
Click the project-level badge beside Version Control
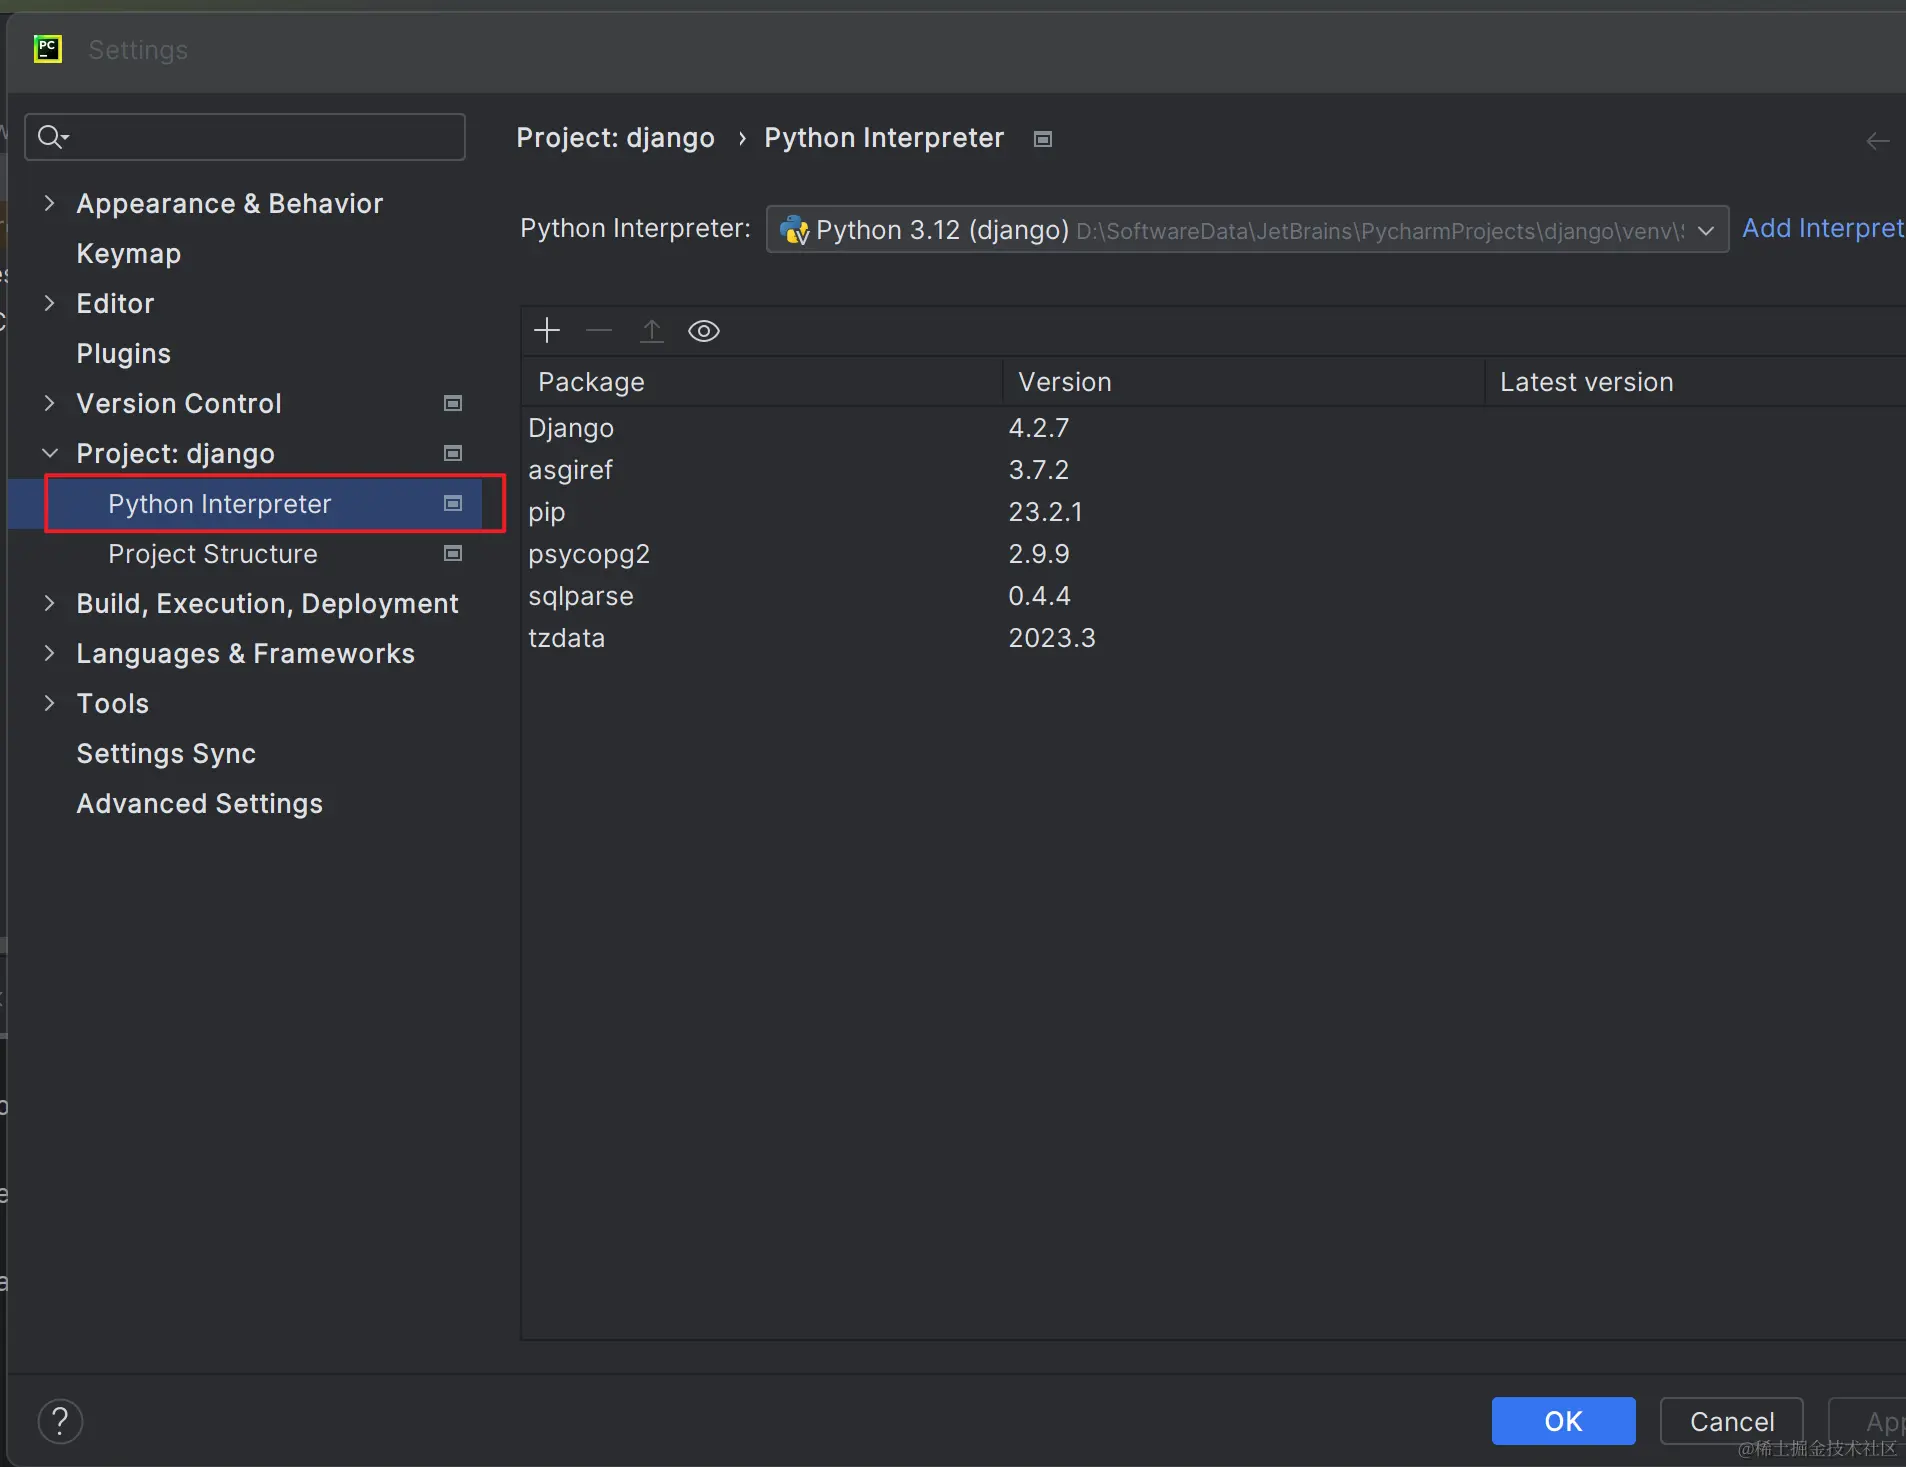tap(453, 404)
